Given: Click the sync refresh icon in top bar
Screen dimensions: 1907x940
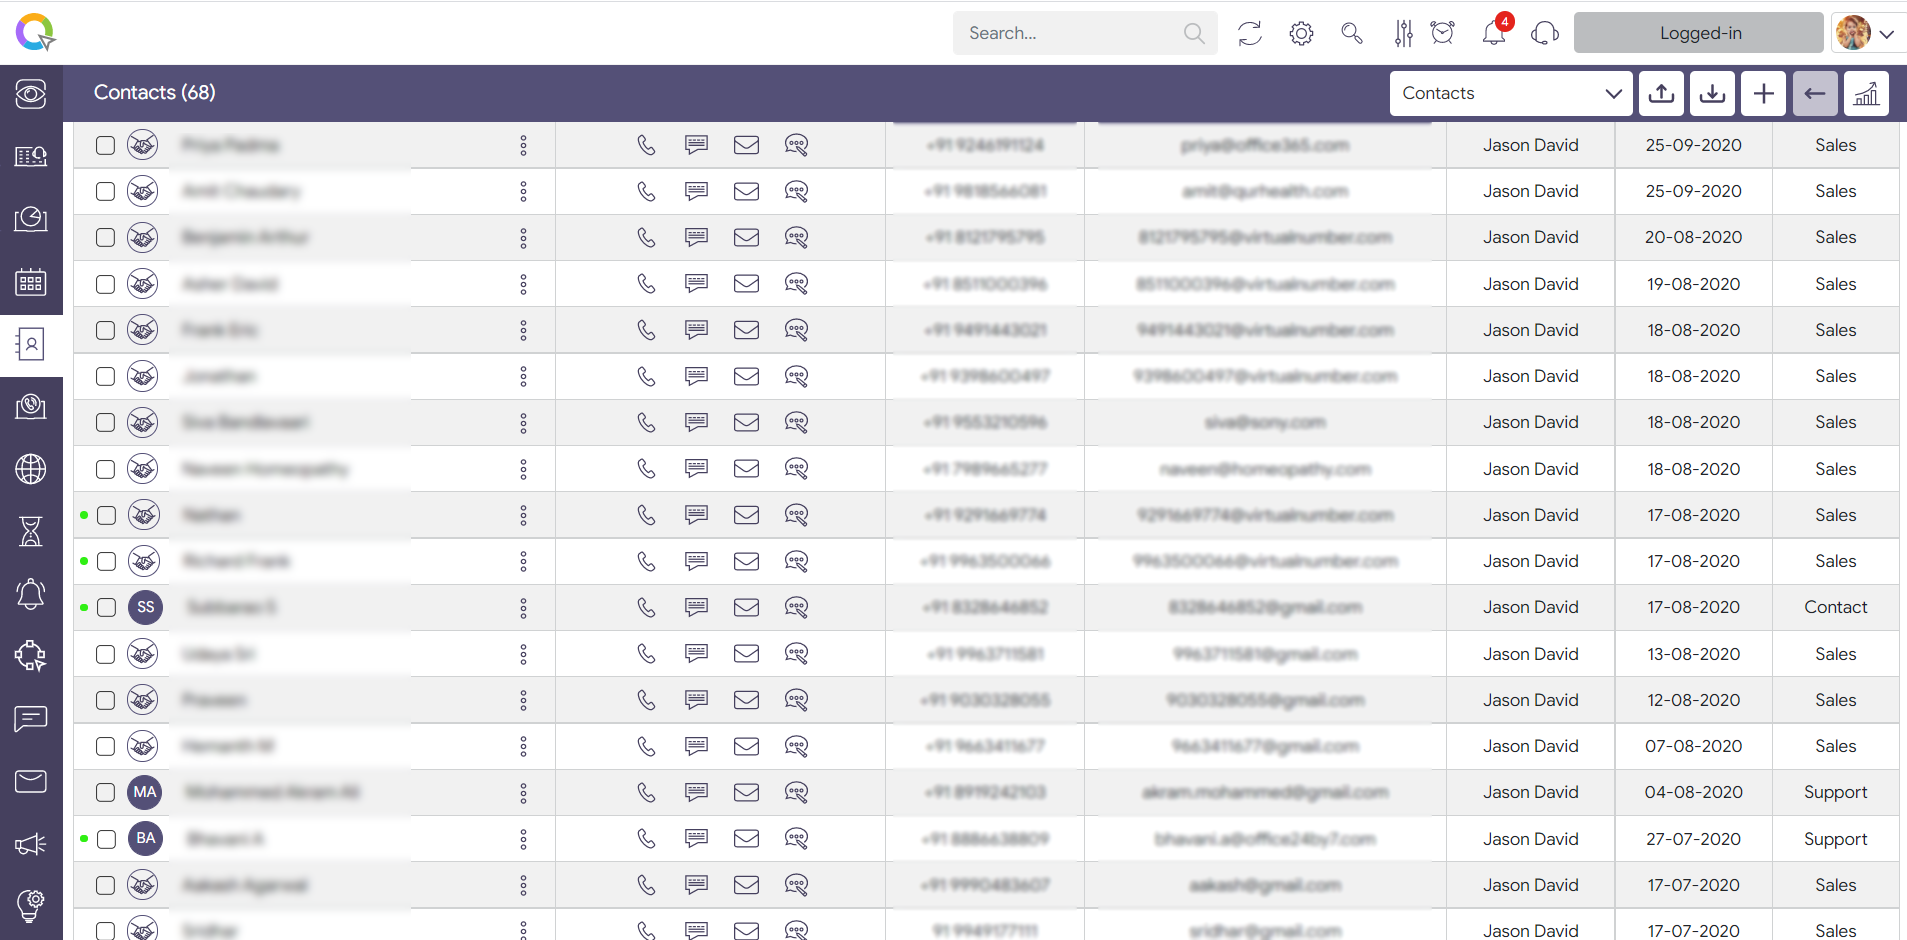Looking at the screenshot, I should (x=1250, y=33).
